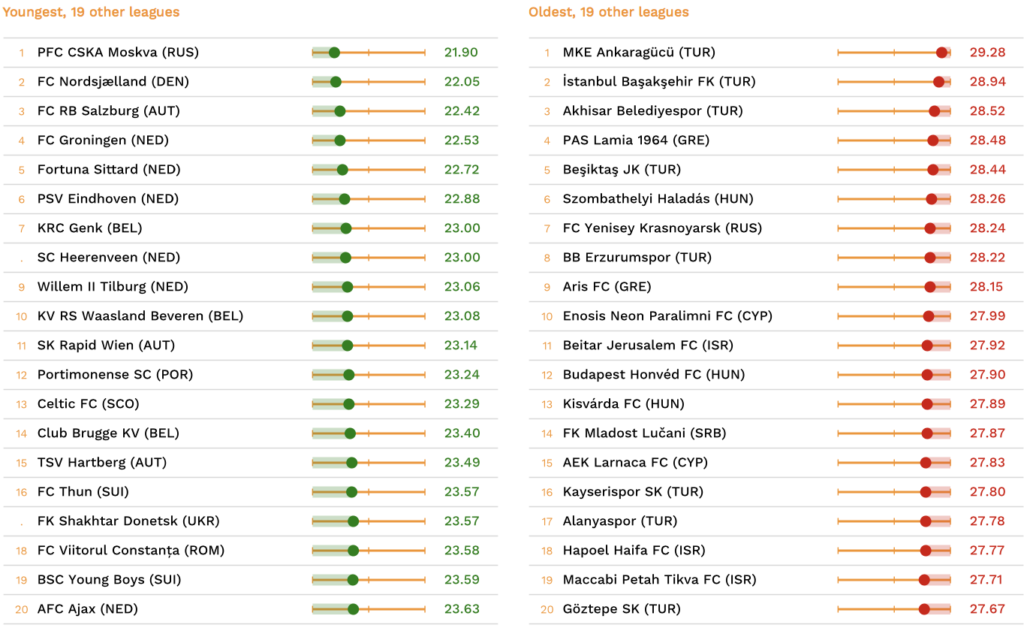The height and width of the screenshot is (628, 1024).
Task: Click the "Oldest, 19 other leagues" heading
Action: pos(609,12)
